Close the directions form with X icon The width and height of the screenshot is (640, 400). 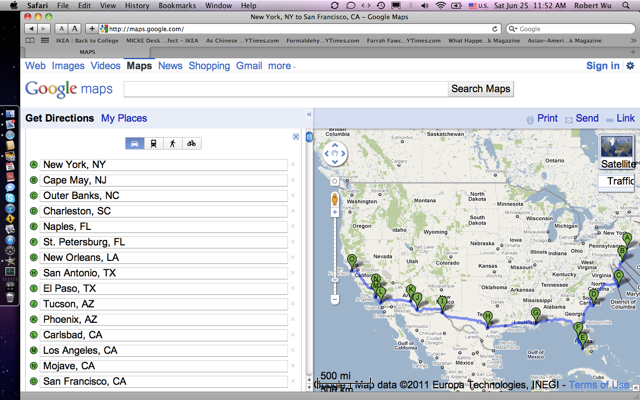pos(296,137)
